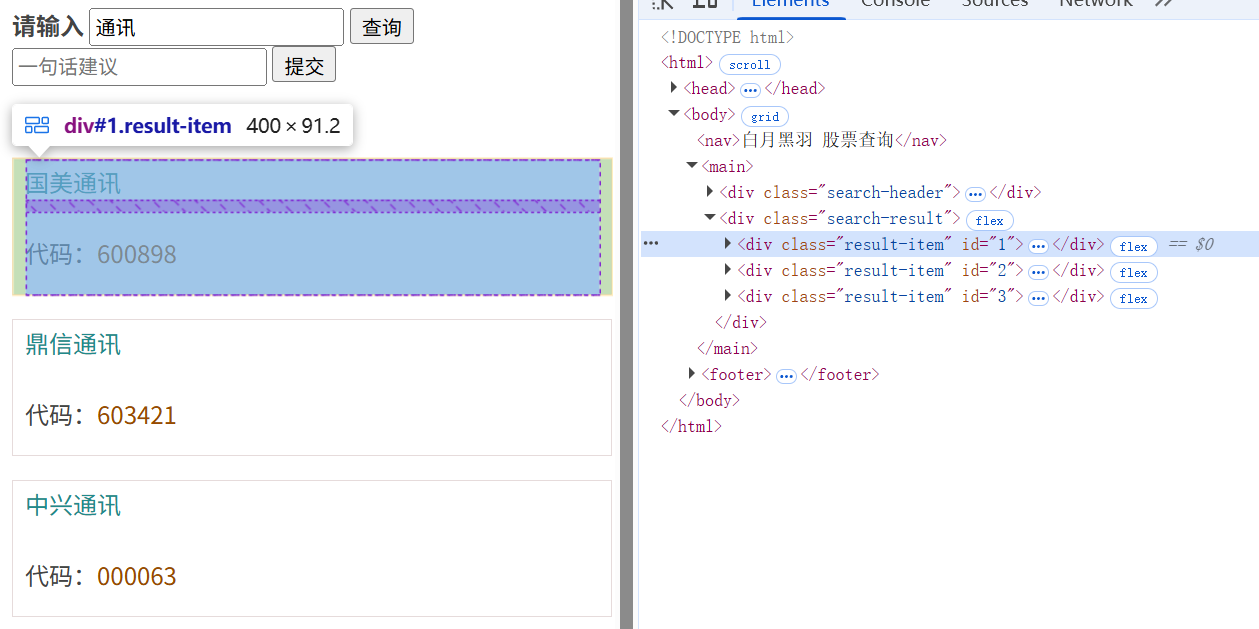The height and width of the screenshot is (629, 1259).
Task: Click ellipsis inside result-item id="3"
Action: [1038, 298]
